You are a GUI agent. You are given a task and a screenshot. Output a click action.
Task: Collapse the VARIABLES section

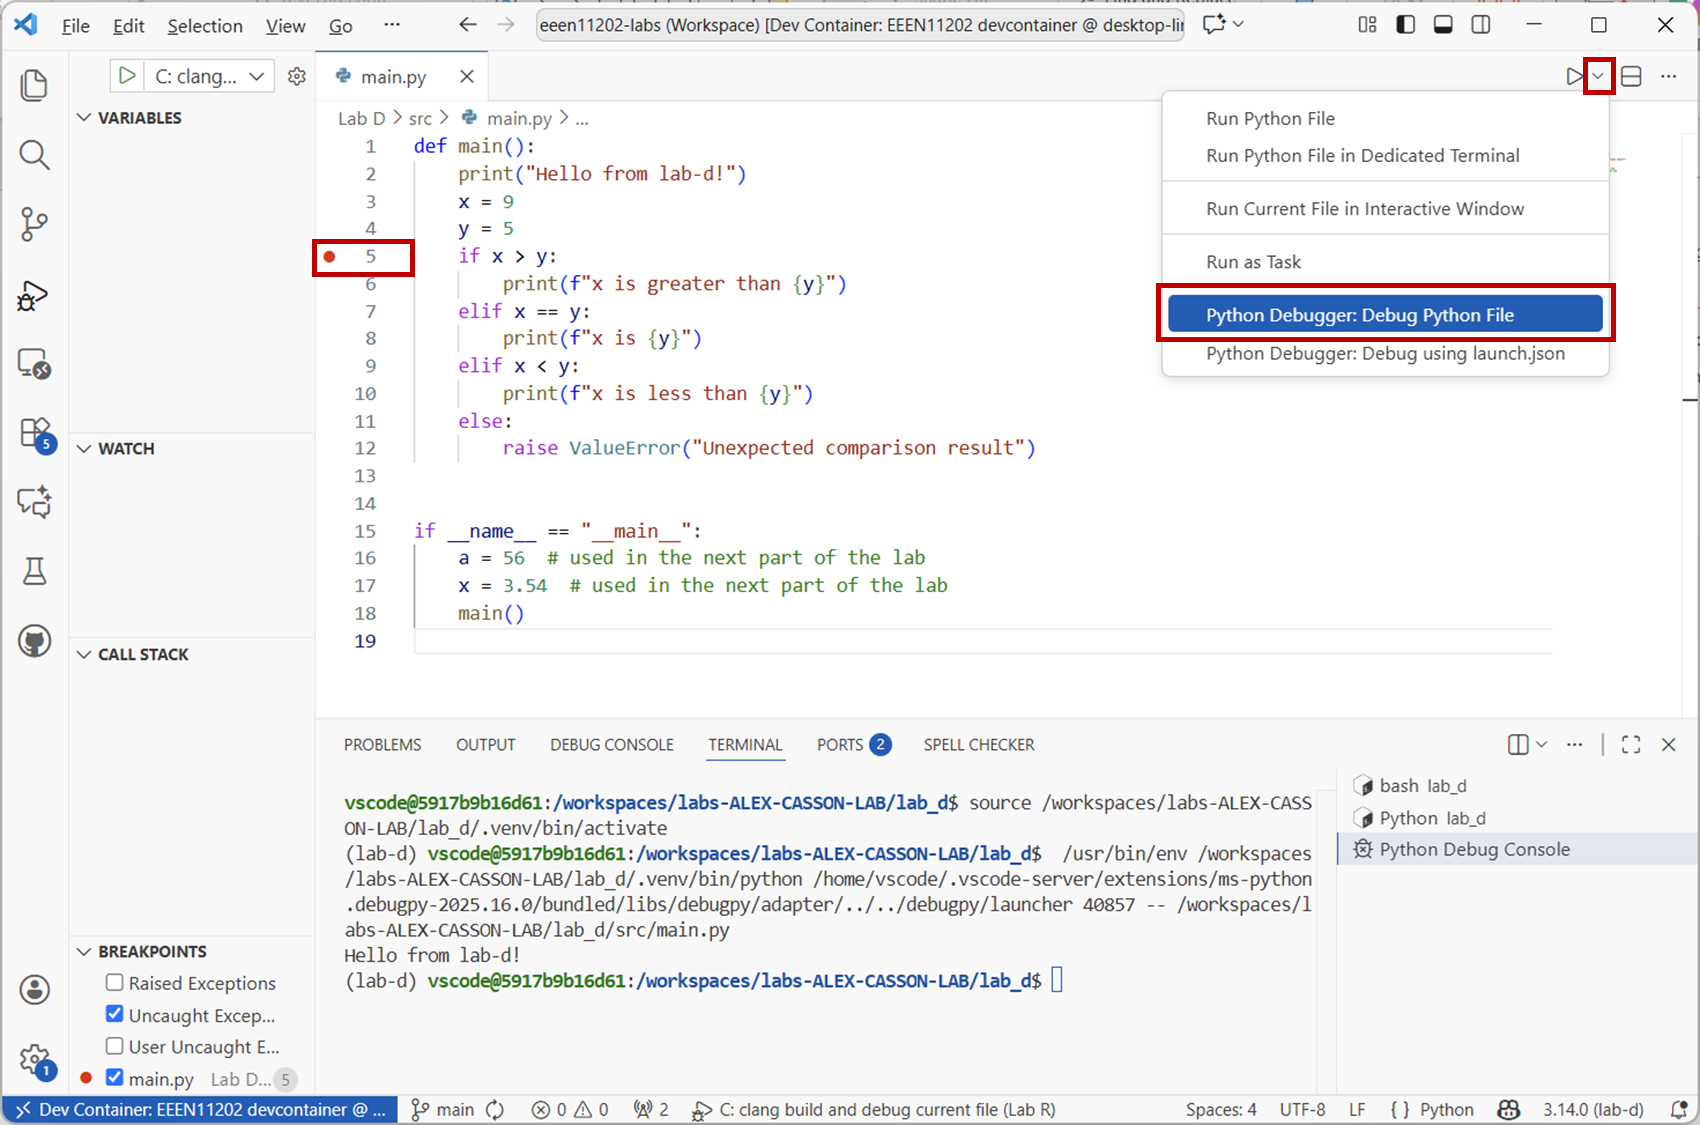(85, 118)
